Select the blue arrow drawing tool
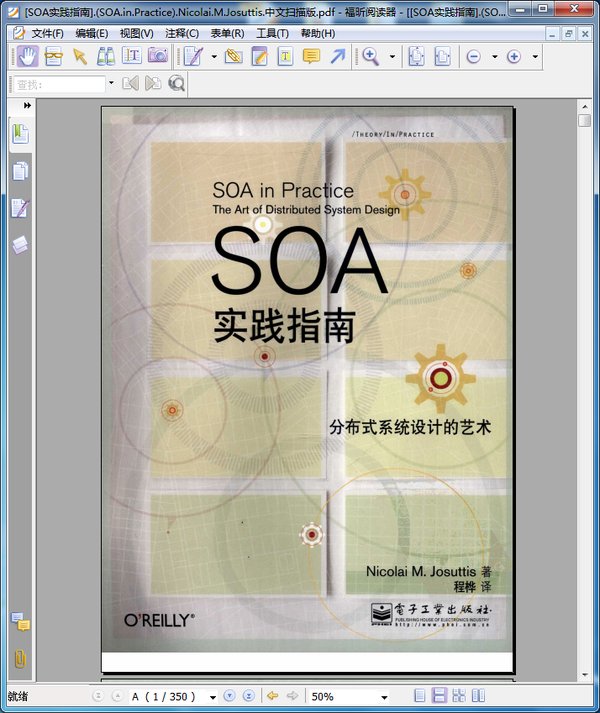This screenshot has height=713, width=600. 338,57
